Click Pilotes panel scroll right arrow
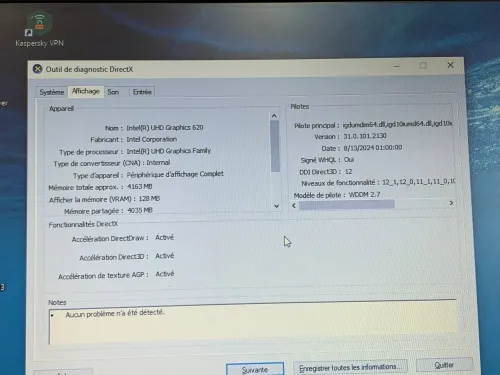The image size is (500, 375). pyautogui.click(x=451, y=203)
